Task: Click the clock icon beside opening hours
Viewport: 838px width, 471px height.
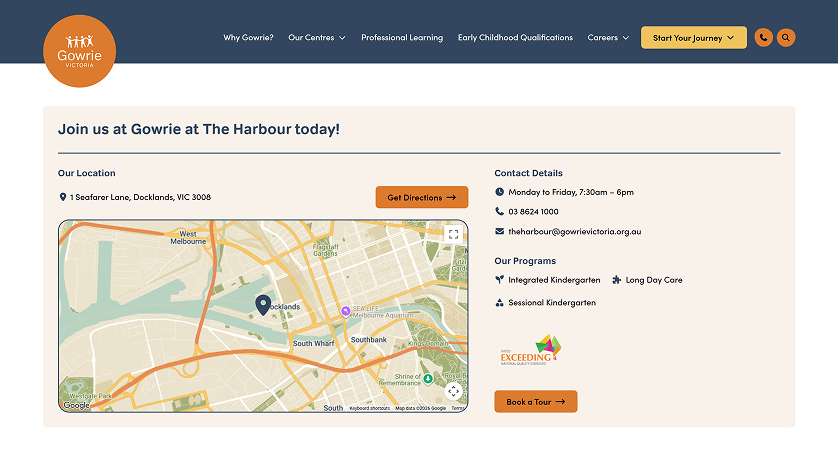Action: (499, 192)
